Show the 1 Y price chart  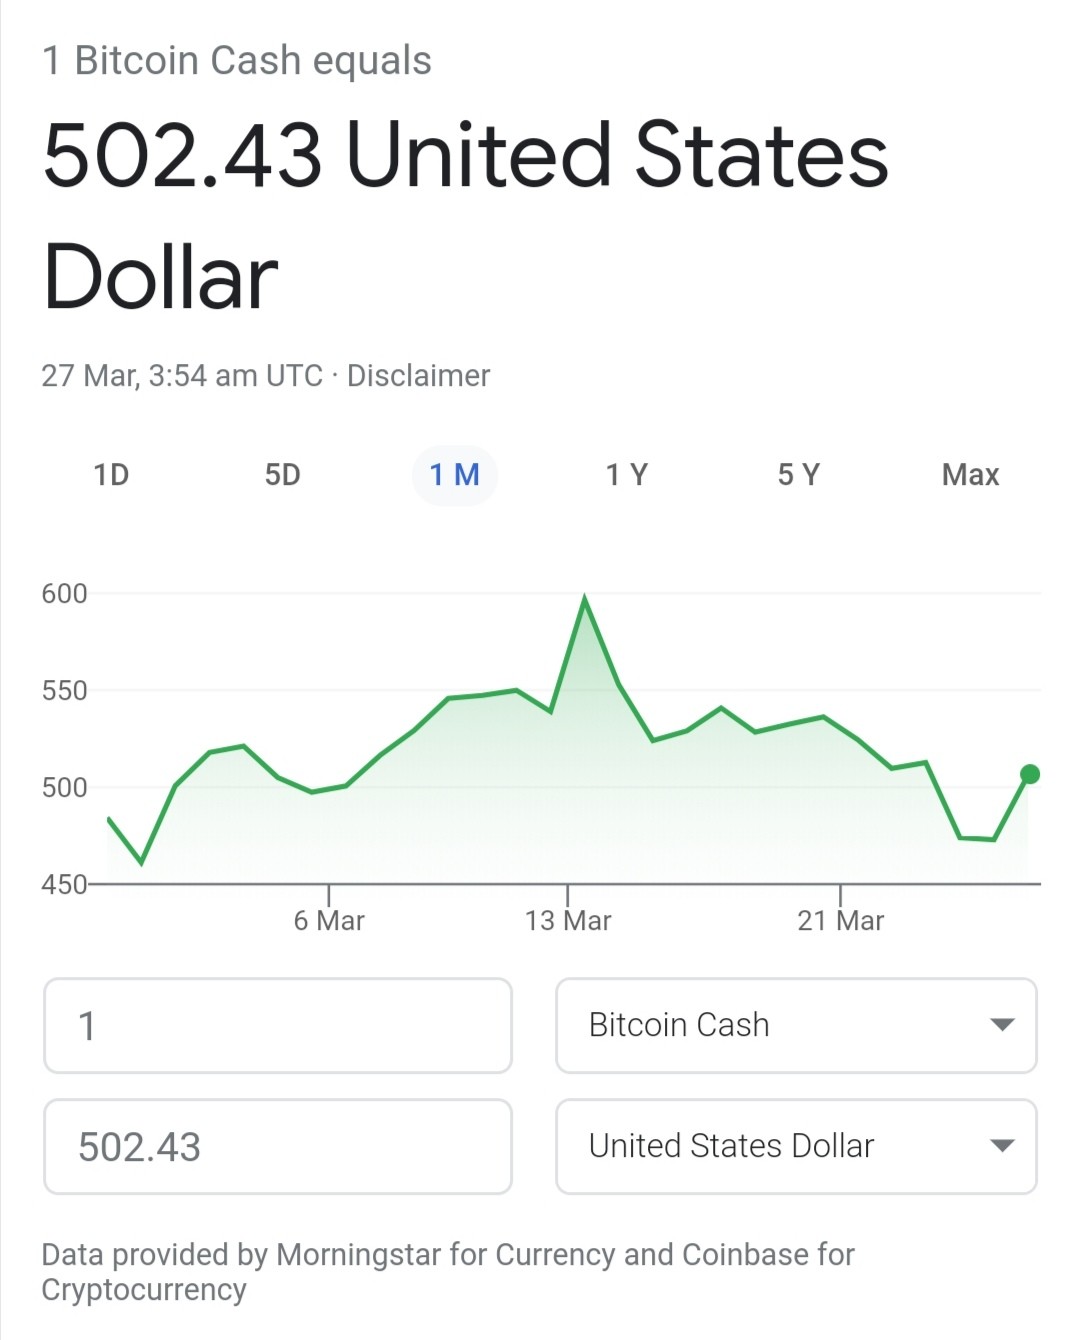coord(627,475)
